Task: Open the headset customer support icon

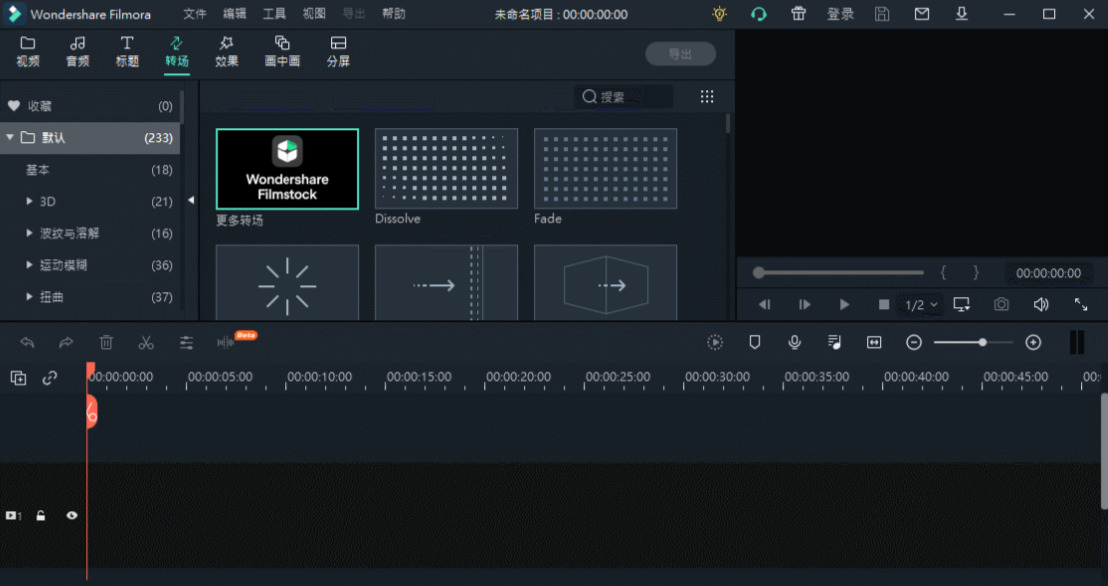Action: [x=759, y=14]
